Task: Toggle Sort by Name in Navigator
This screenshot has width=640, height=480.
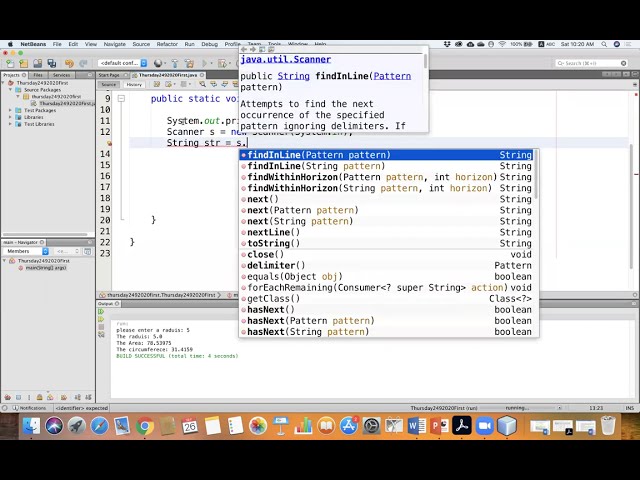Action: point(78,397)
